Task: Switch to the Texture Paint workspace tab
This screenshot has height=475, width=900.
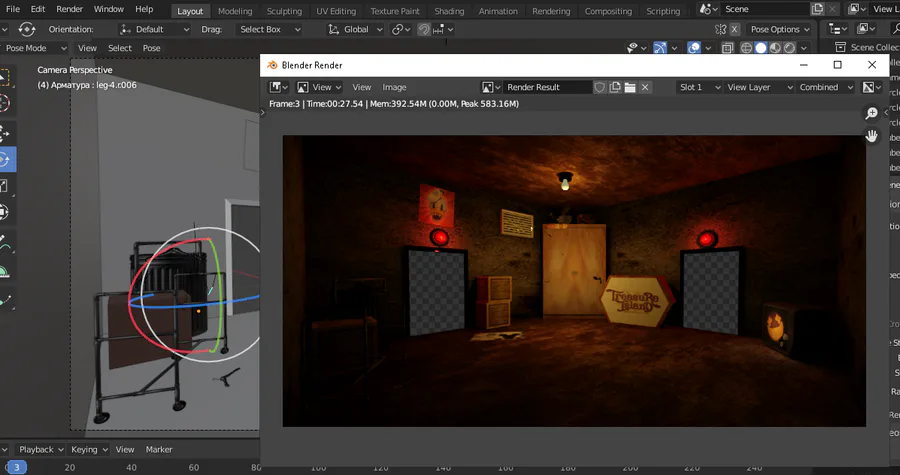Action: click(x=395, y=11)
